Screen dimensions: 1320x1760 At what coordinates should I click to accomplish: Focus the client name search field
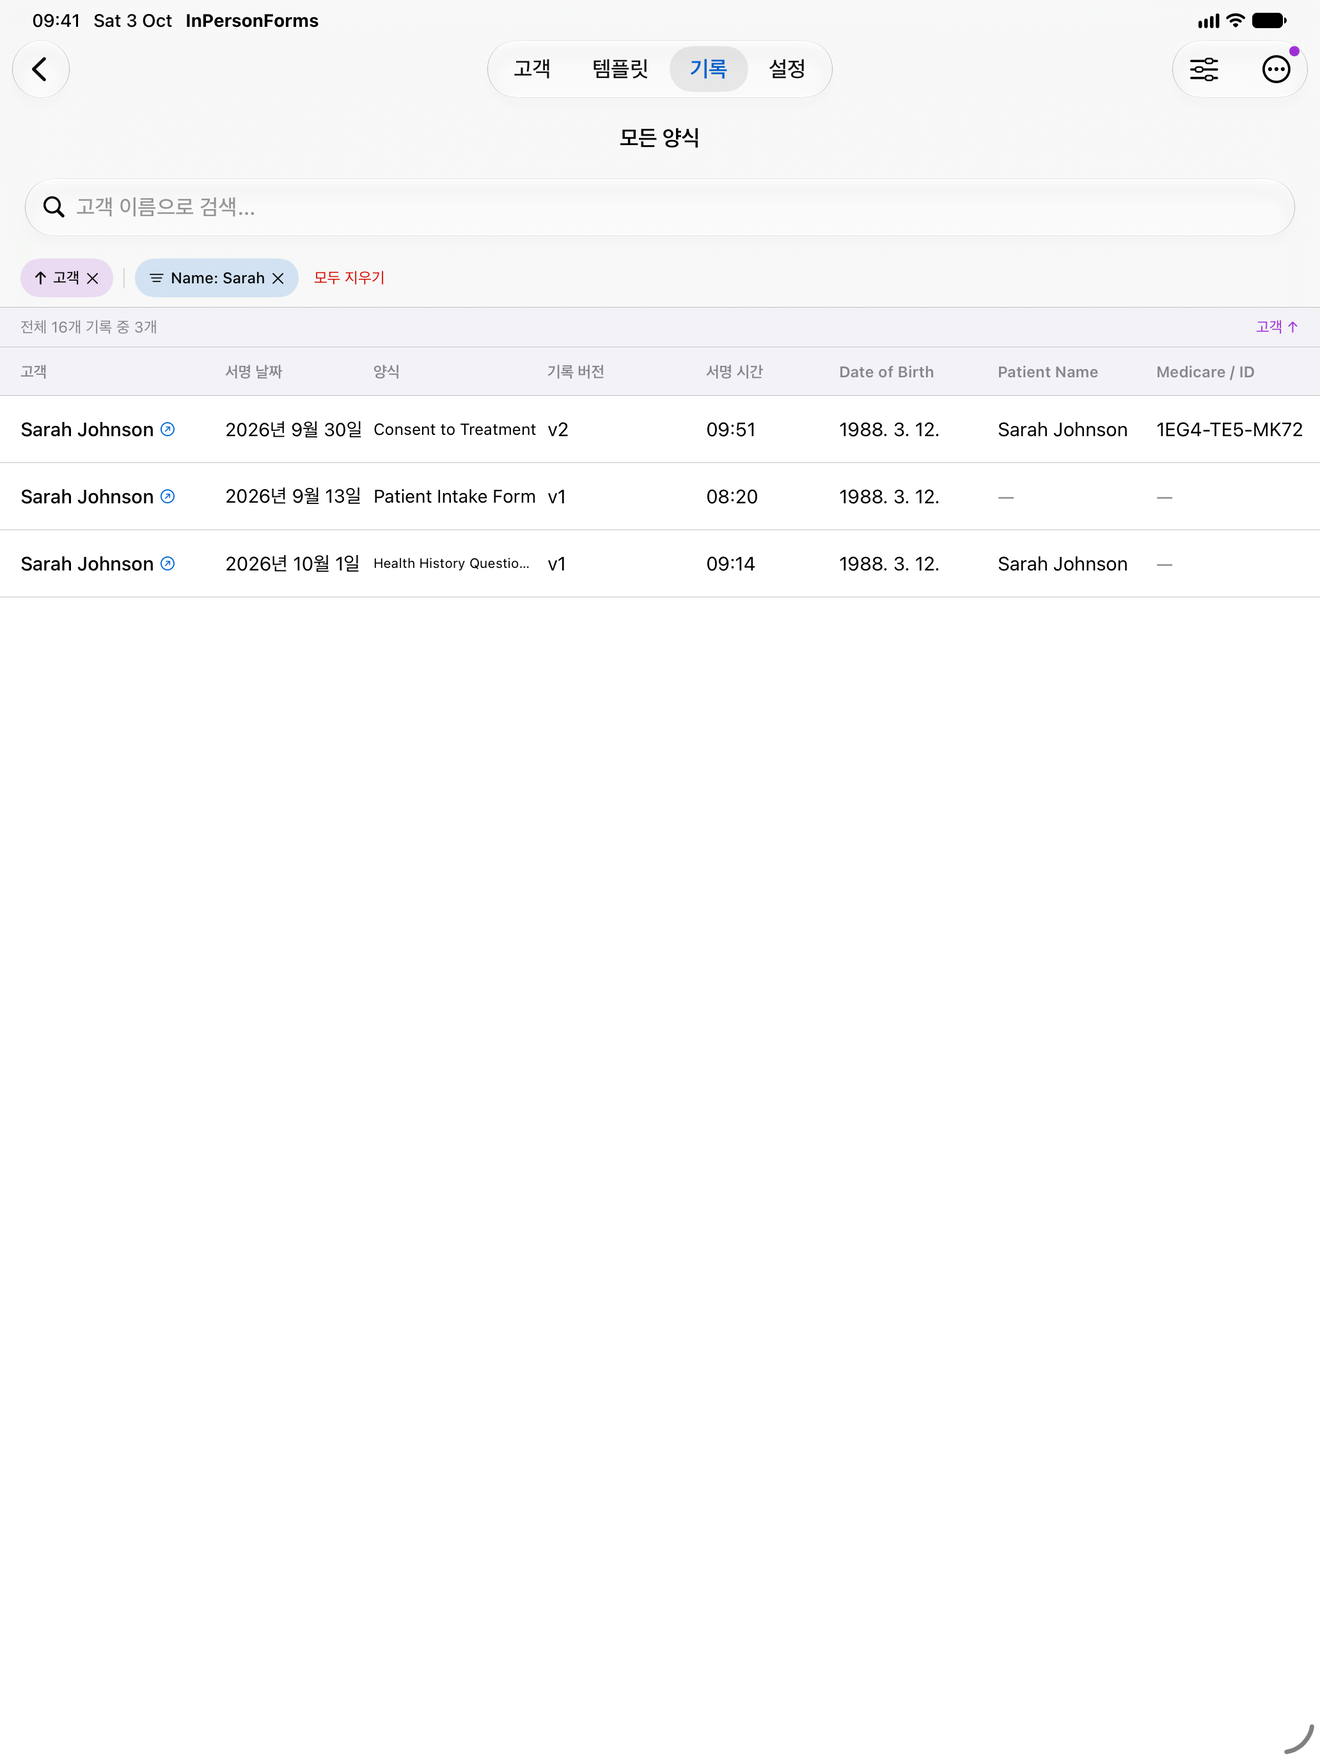660,207
